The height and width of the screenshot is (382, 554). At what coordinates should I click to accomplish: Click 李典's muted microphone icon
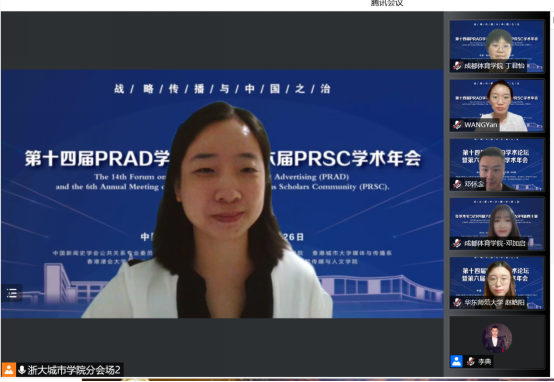point(471,361)
